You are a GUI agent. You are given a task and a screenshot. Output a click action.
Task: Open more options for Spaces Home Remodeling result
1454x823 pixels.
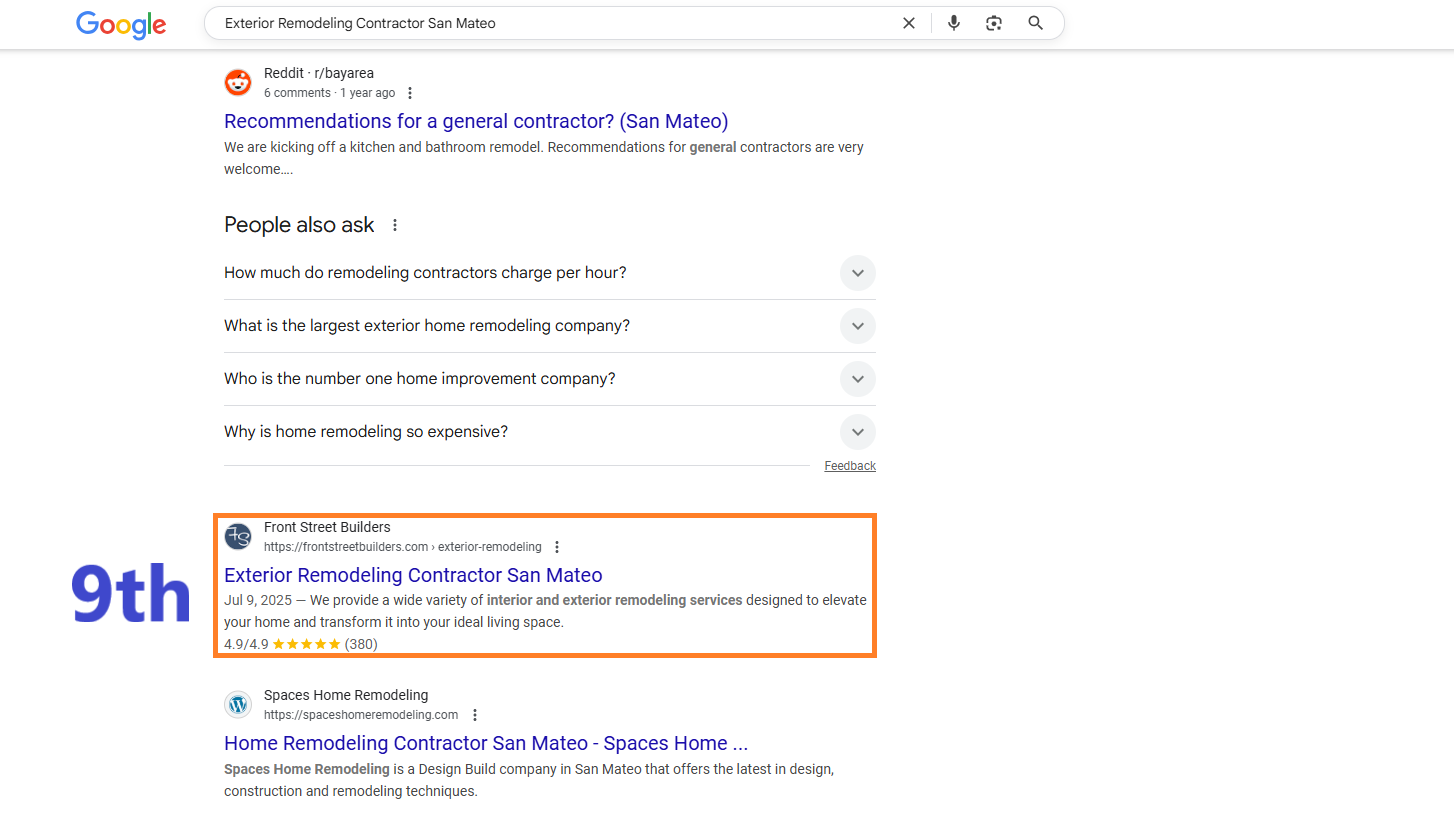point(475,715)
